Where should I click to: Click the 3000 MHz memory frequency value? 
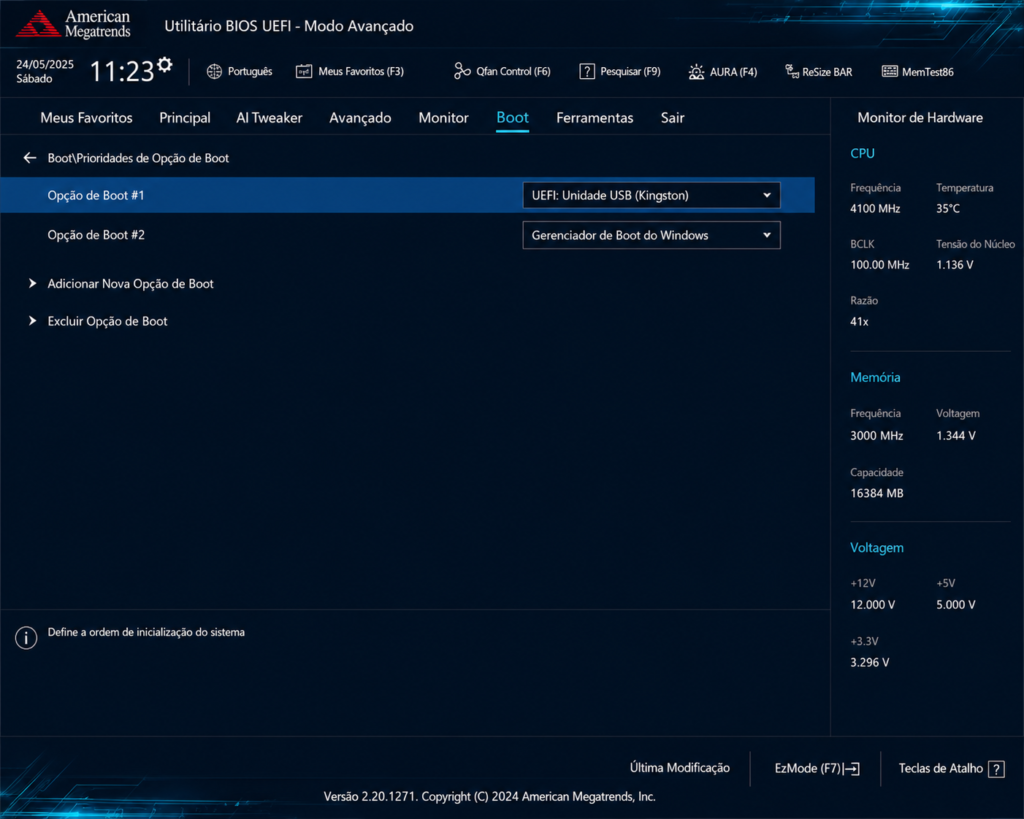[876, 436]
